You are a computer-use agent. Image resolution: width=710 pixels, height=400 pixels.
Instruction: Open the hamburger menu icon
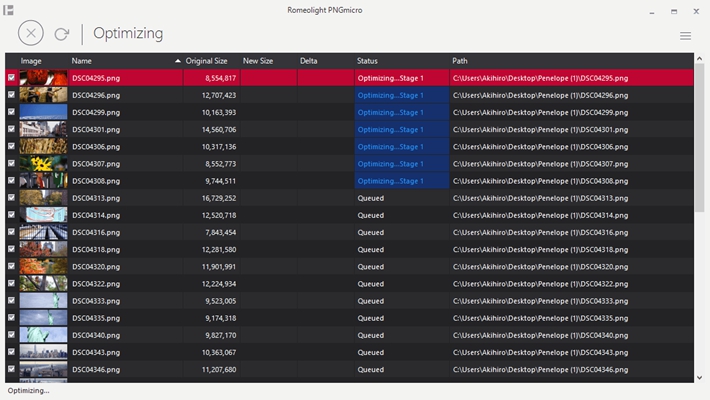coord(685,36)
